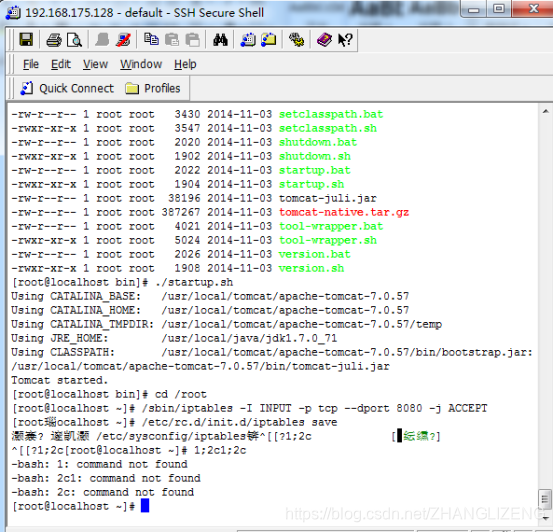Open the Window menu
Screen dimensions: 554x532
point(141,64)
